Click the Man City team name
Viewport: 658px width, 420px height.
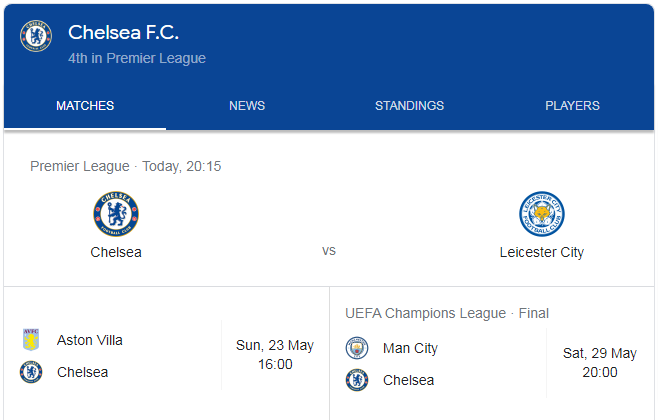[410, 348]
